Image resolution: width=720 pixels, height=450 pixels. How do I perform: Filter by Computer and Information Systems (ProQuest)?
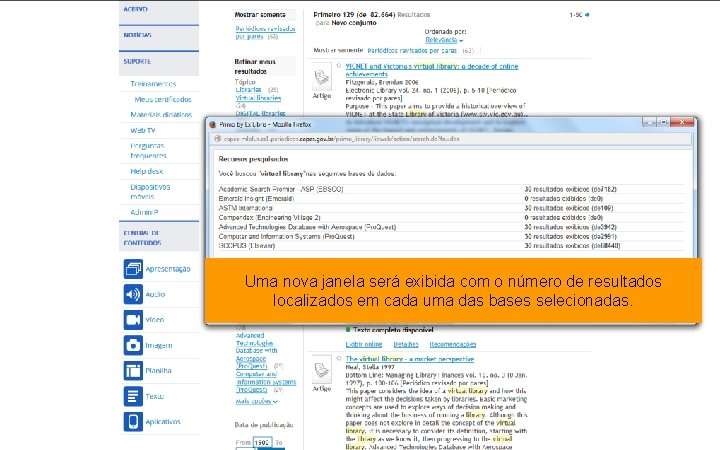click(x=265, y=382)
